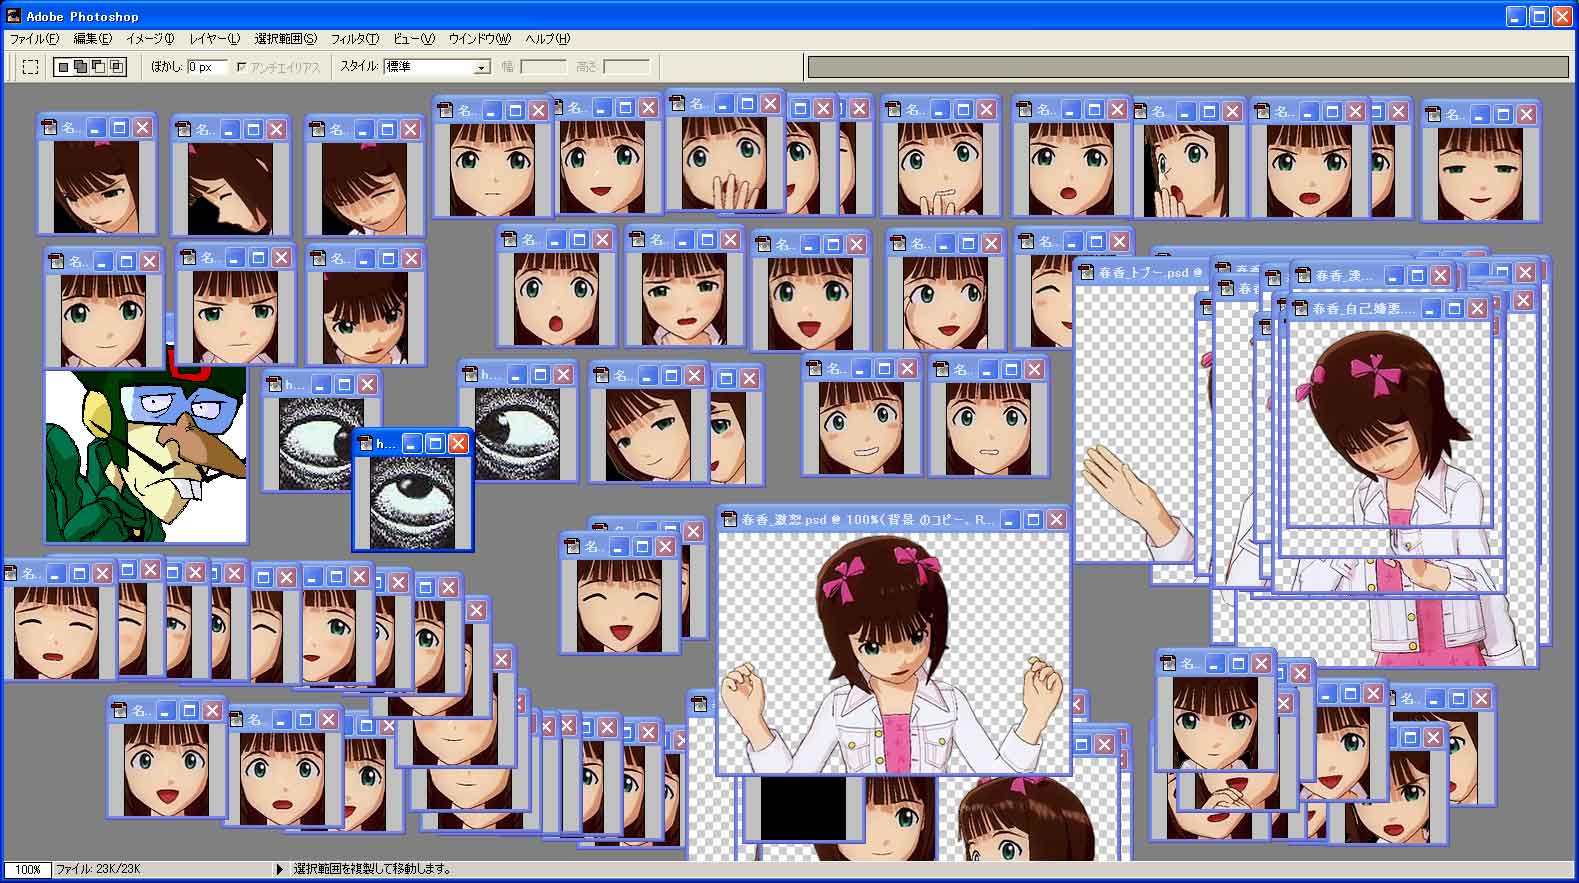Minimize the 春香_激怒.psd document window
This screenshot has width=1579, height=883.
click(1010, 520)
